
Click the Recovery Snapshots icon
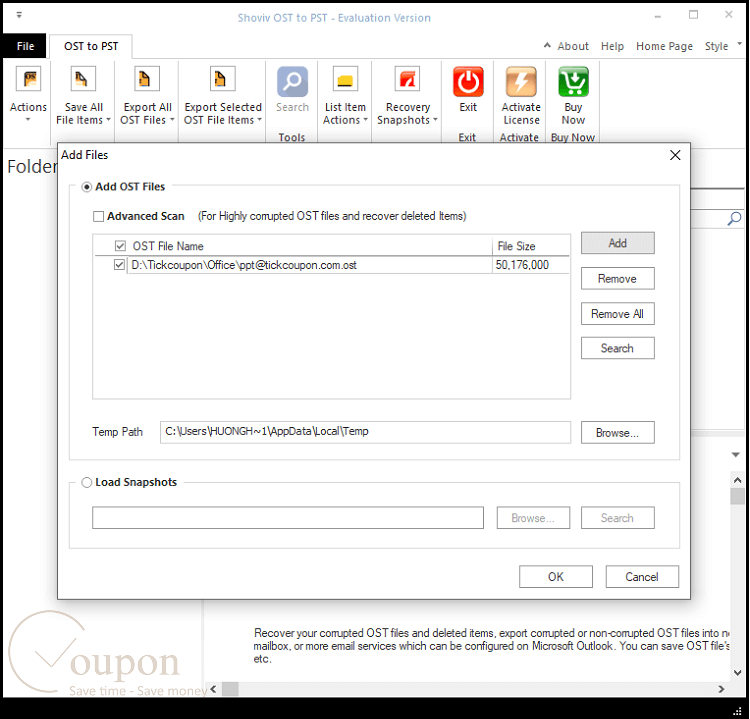[x=408, y=79]
